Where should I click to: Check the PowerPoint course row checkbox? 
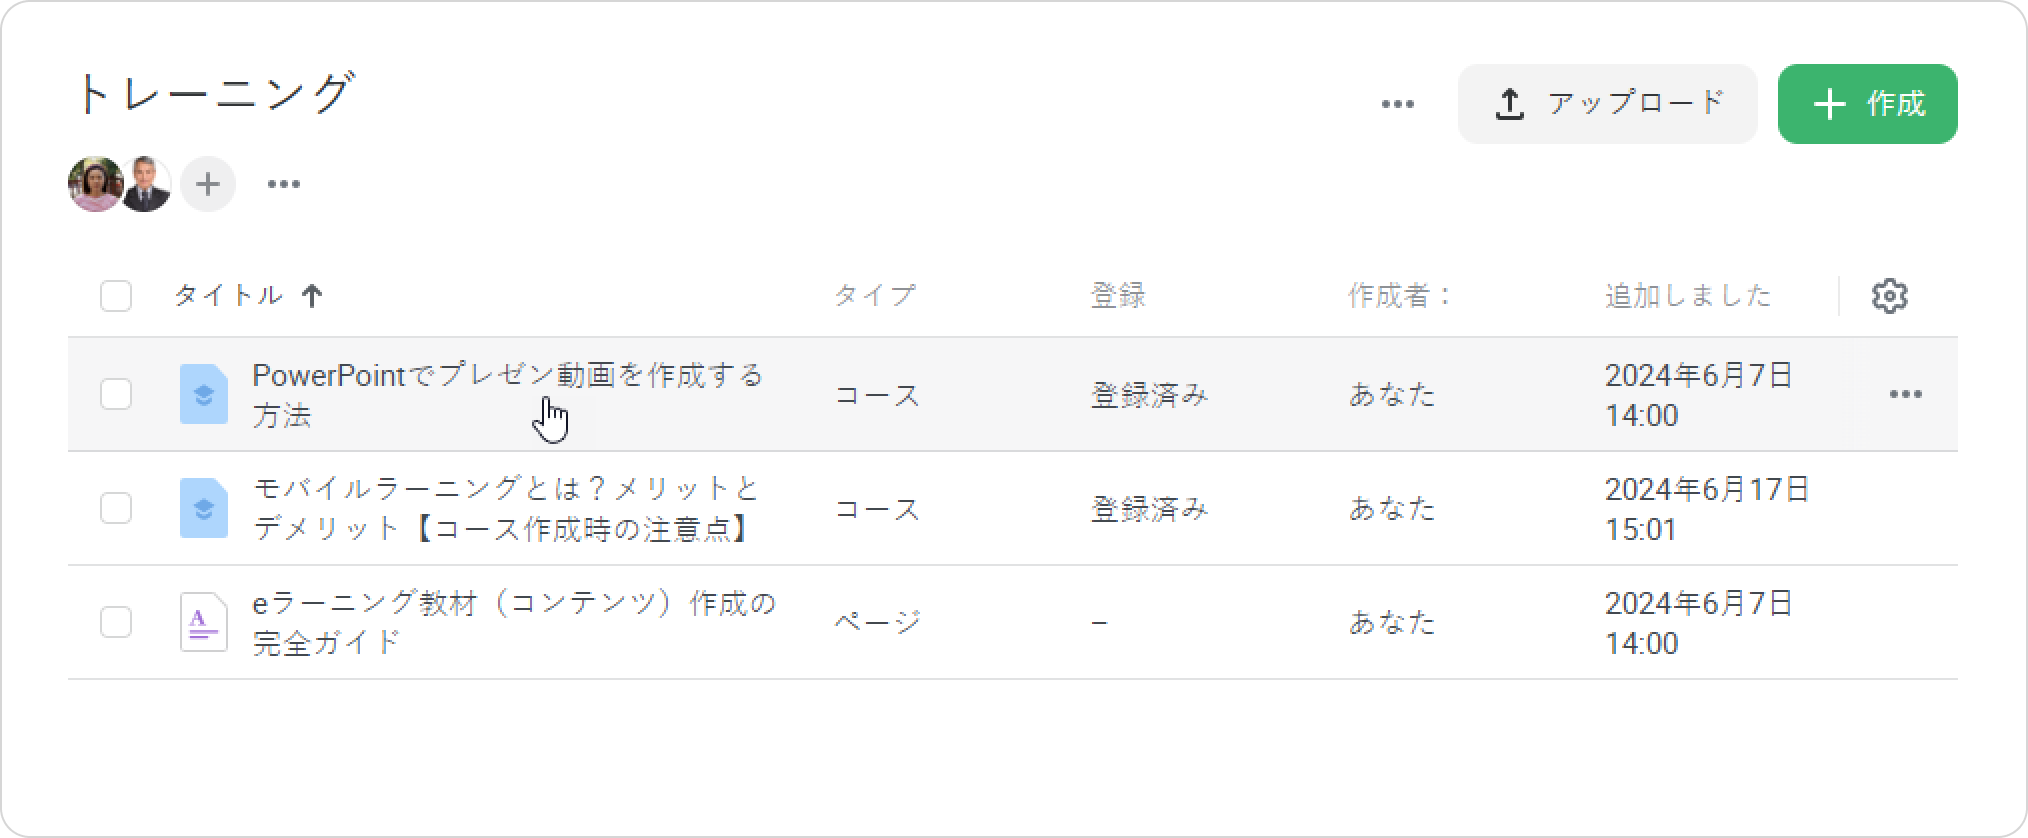116,394
